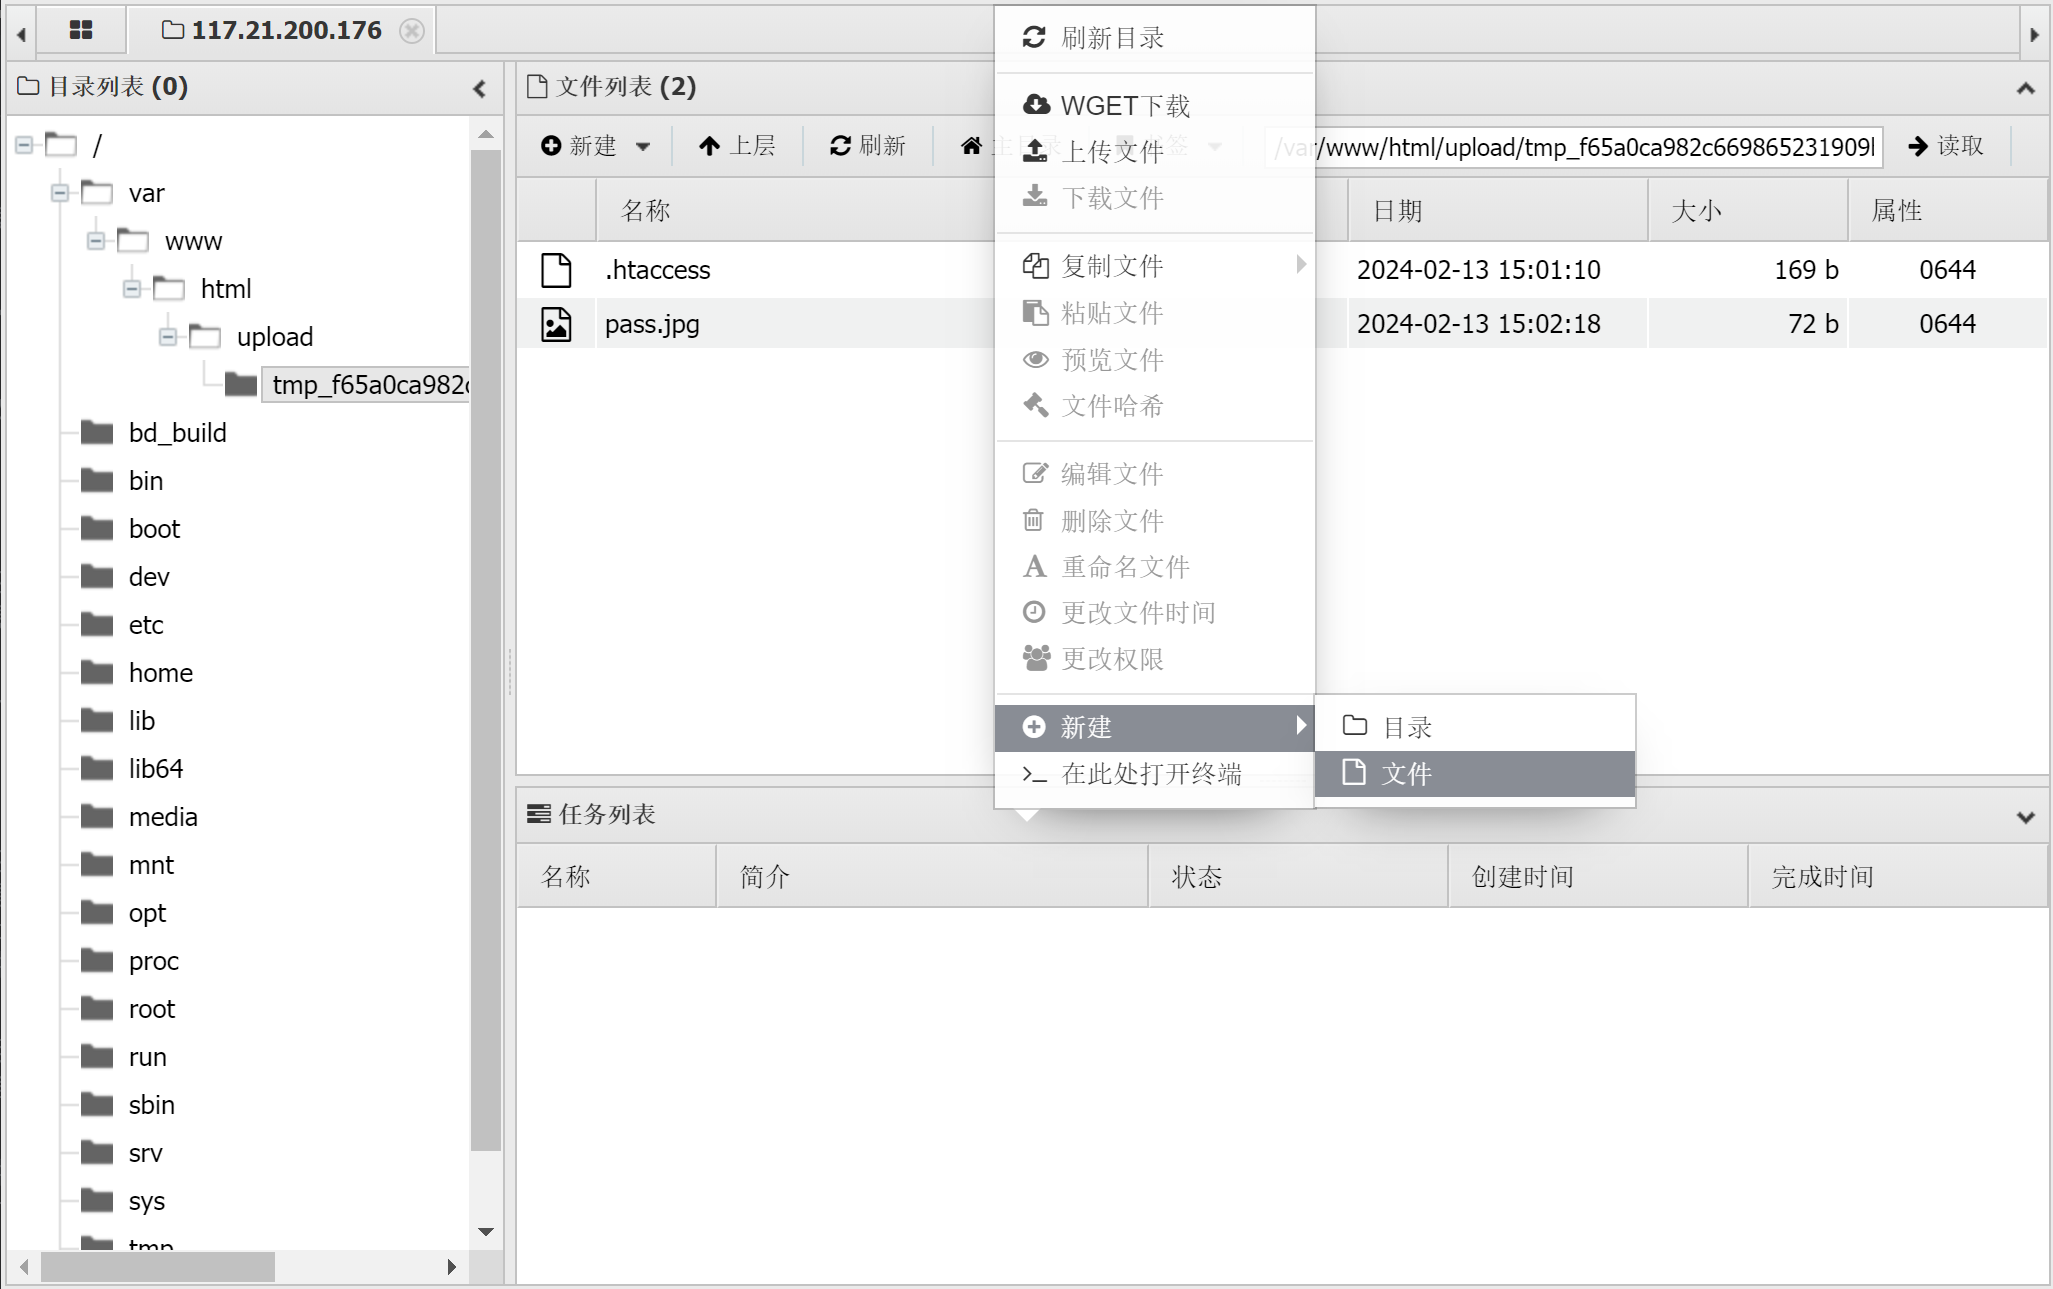This screenshot has width=2053, height=1289.
Task: Choose 删除文件 in context menu
Action: pyautogui.click(x=1155, y=521)
